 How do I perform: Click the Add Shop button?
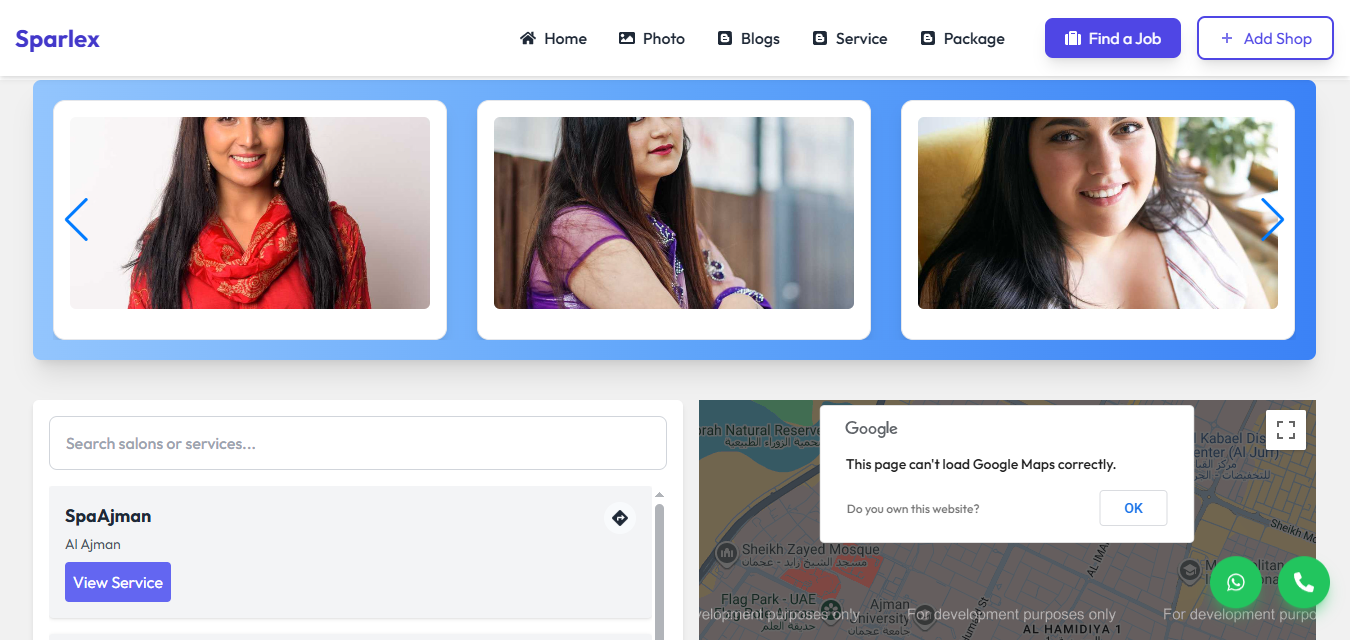[x=1265, y=38]
